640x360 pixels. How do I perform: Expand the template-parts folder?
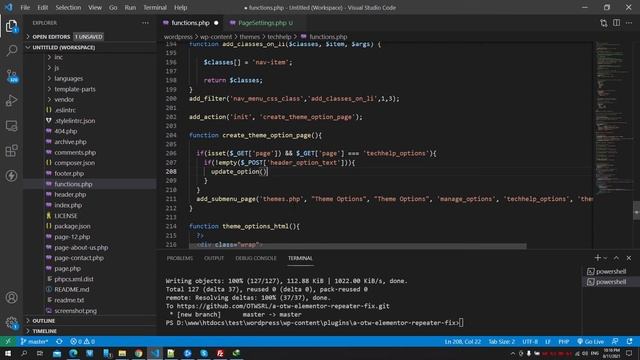coord(75,89)
